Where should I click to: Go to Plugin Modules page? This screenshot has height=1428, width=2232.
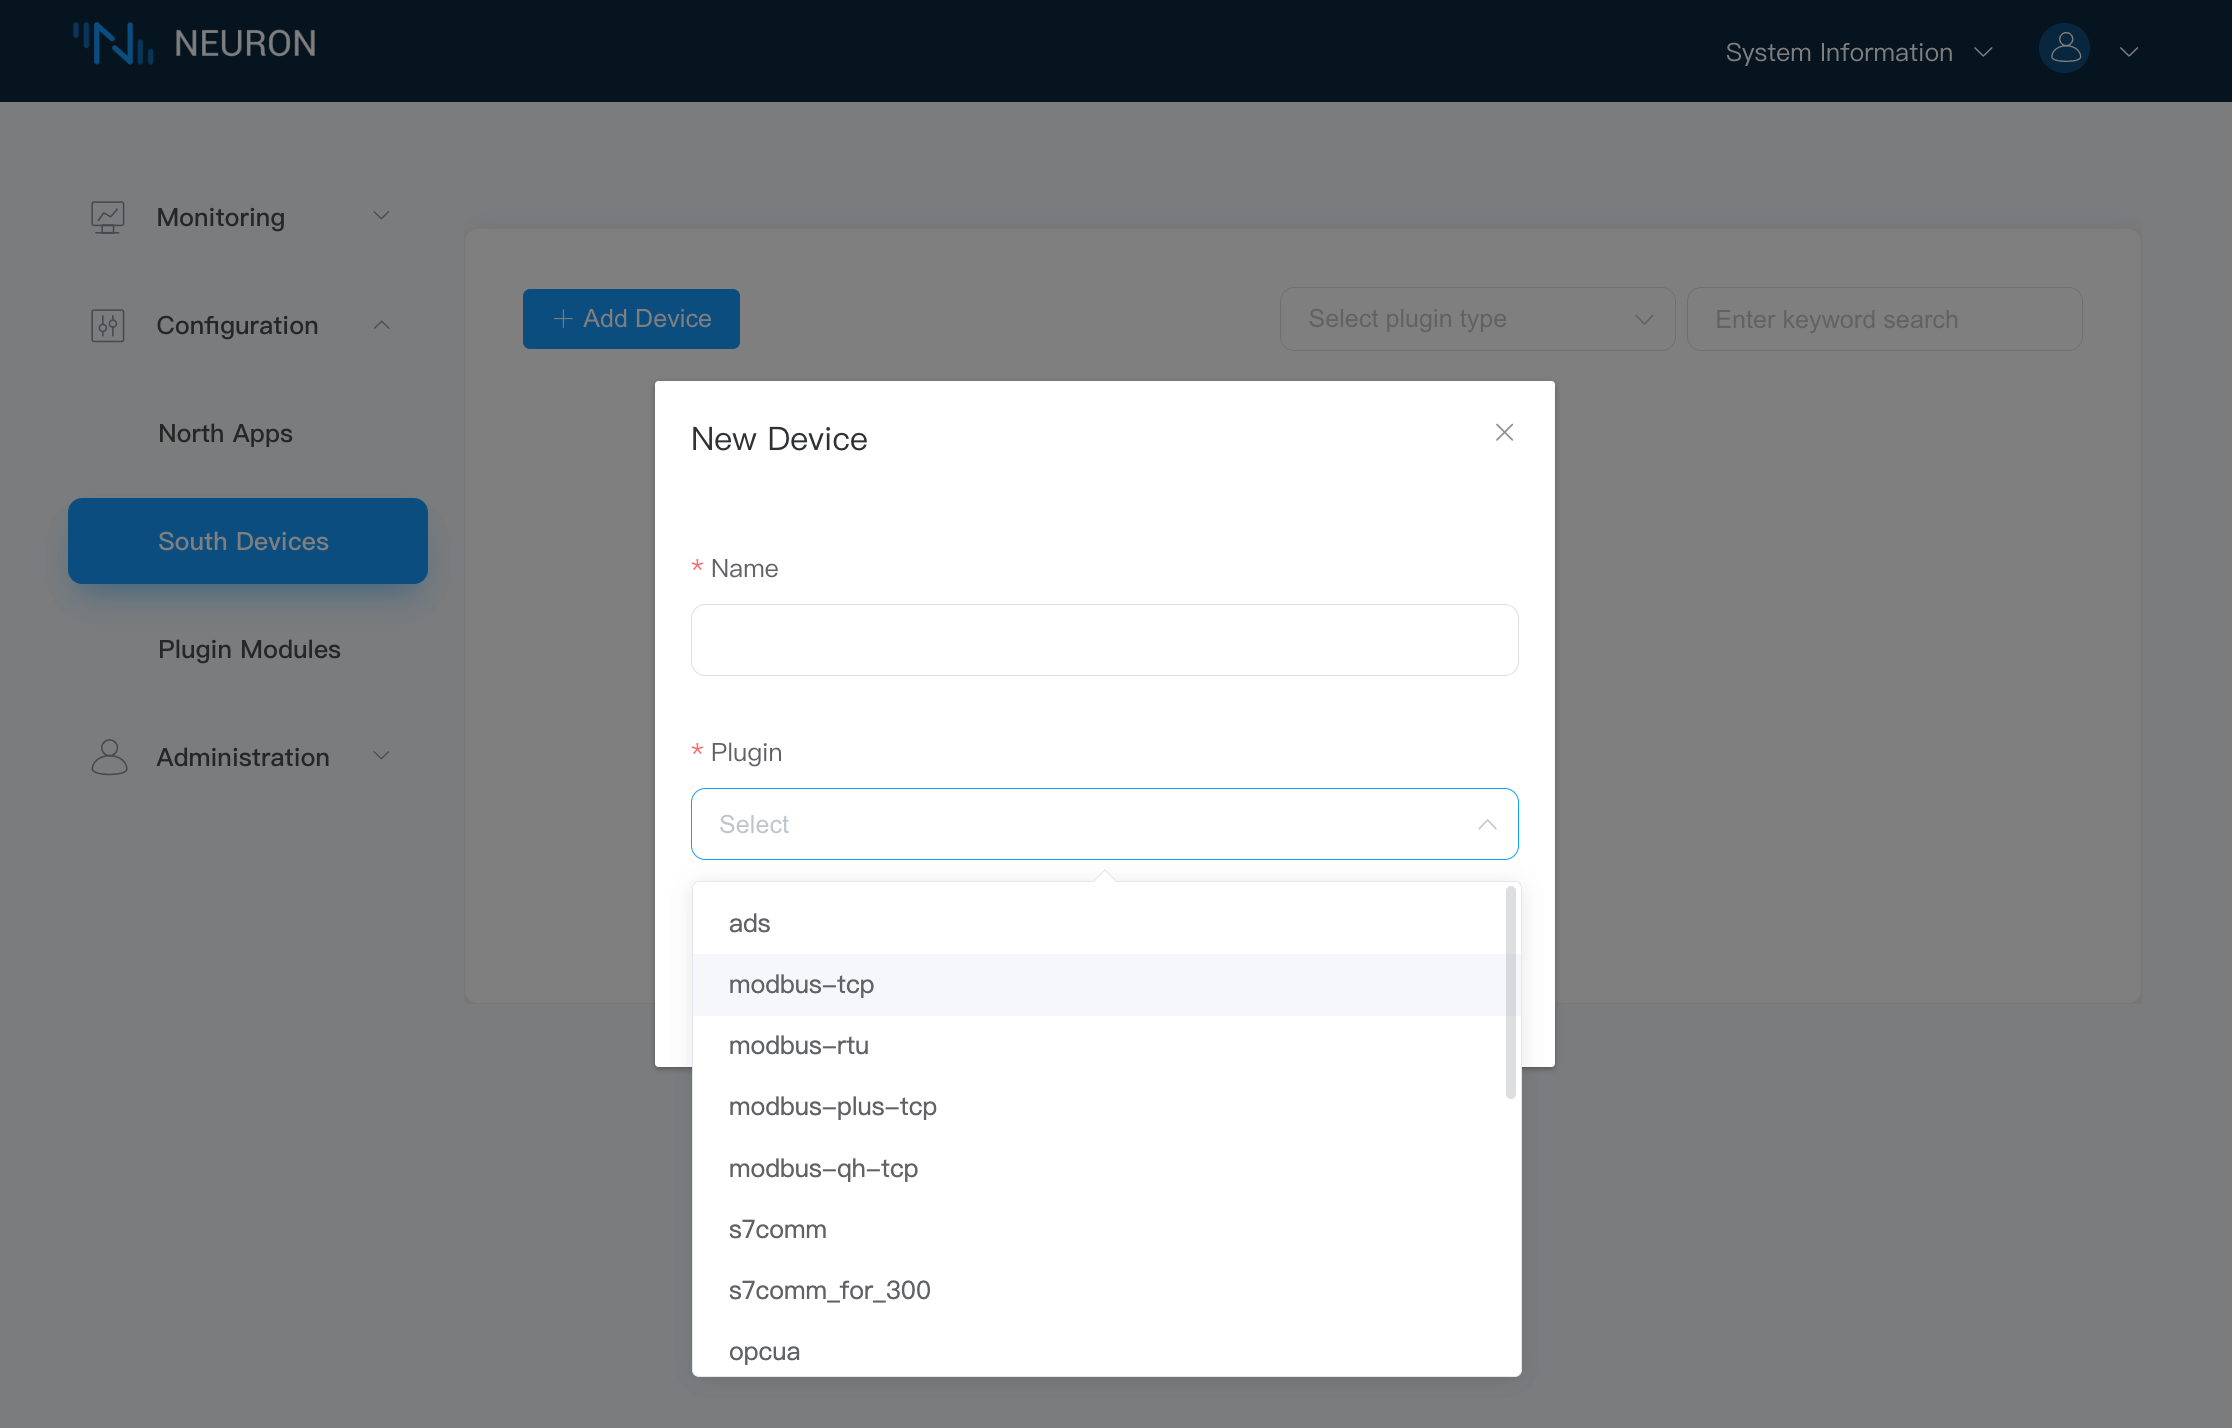pyautogui.click(x=249, y=649)
